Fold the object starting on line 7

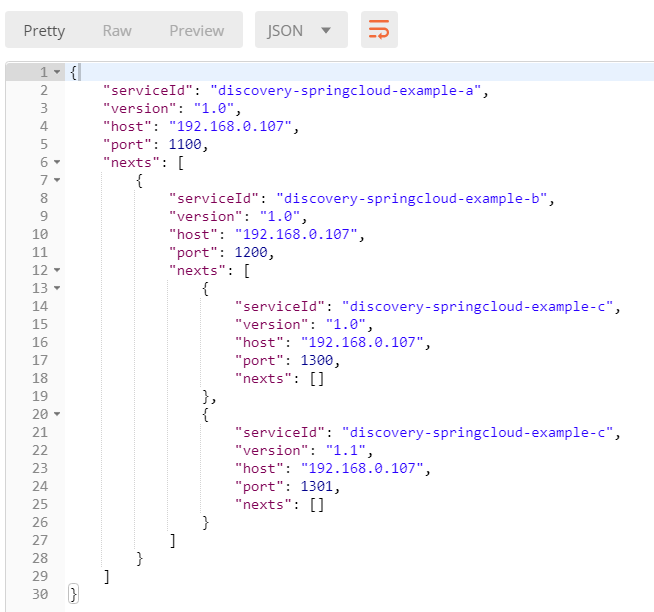coord(56,180)
